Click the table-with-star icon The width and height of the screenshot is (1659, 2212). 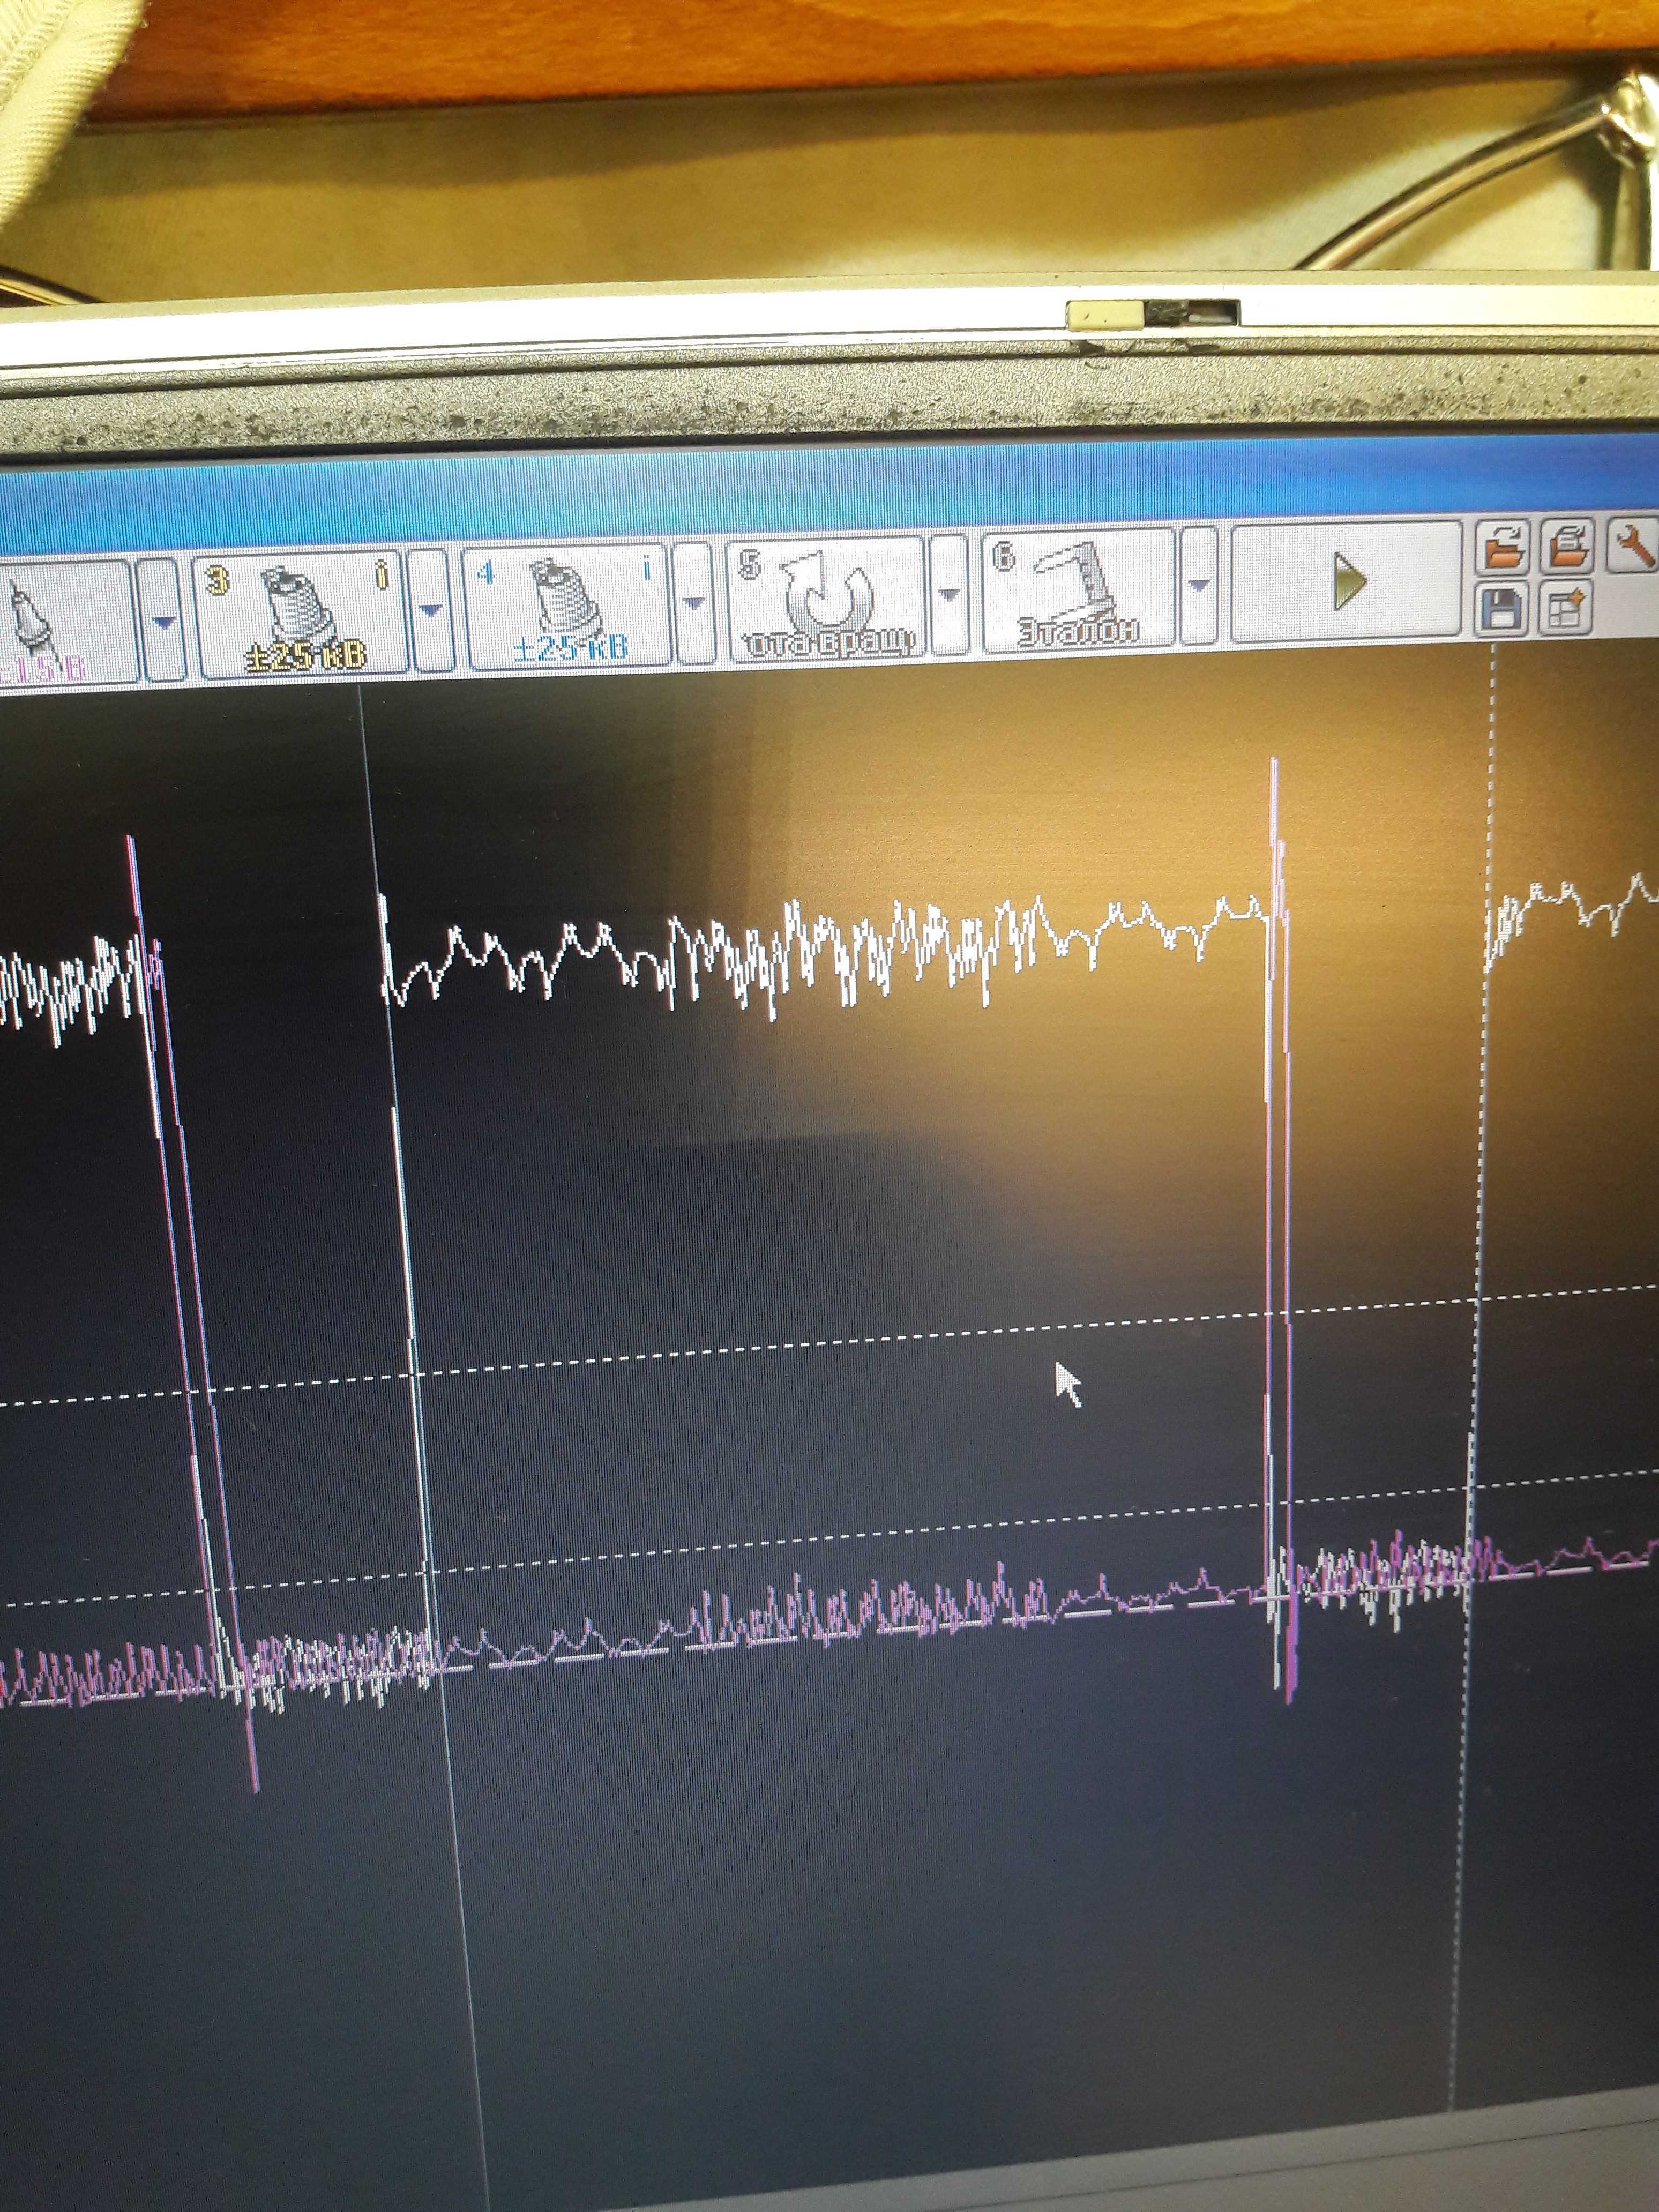tap(1566, 608)
